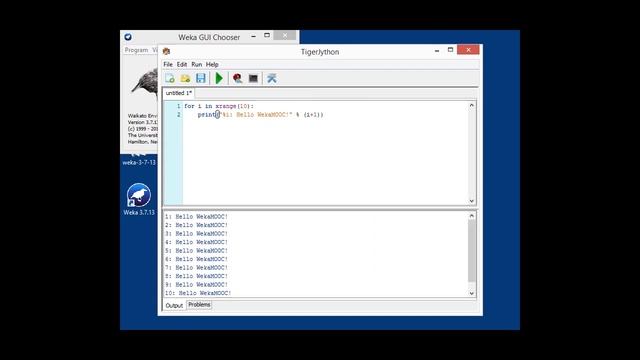Open the console using the black screen icon
640x360 pixels.
(x=253, y=78)
